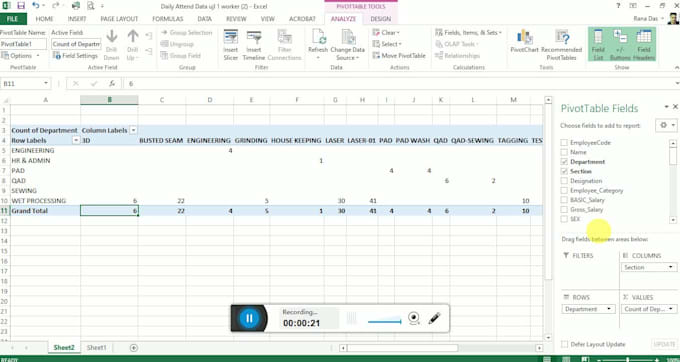
Task: Toggle Field Headers display
Action: (644, 45)
